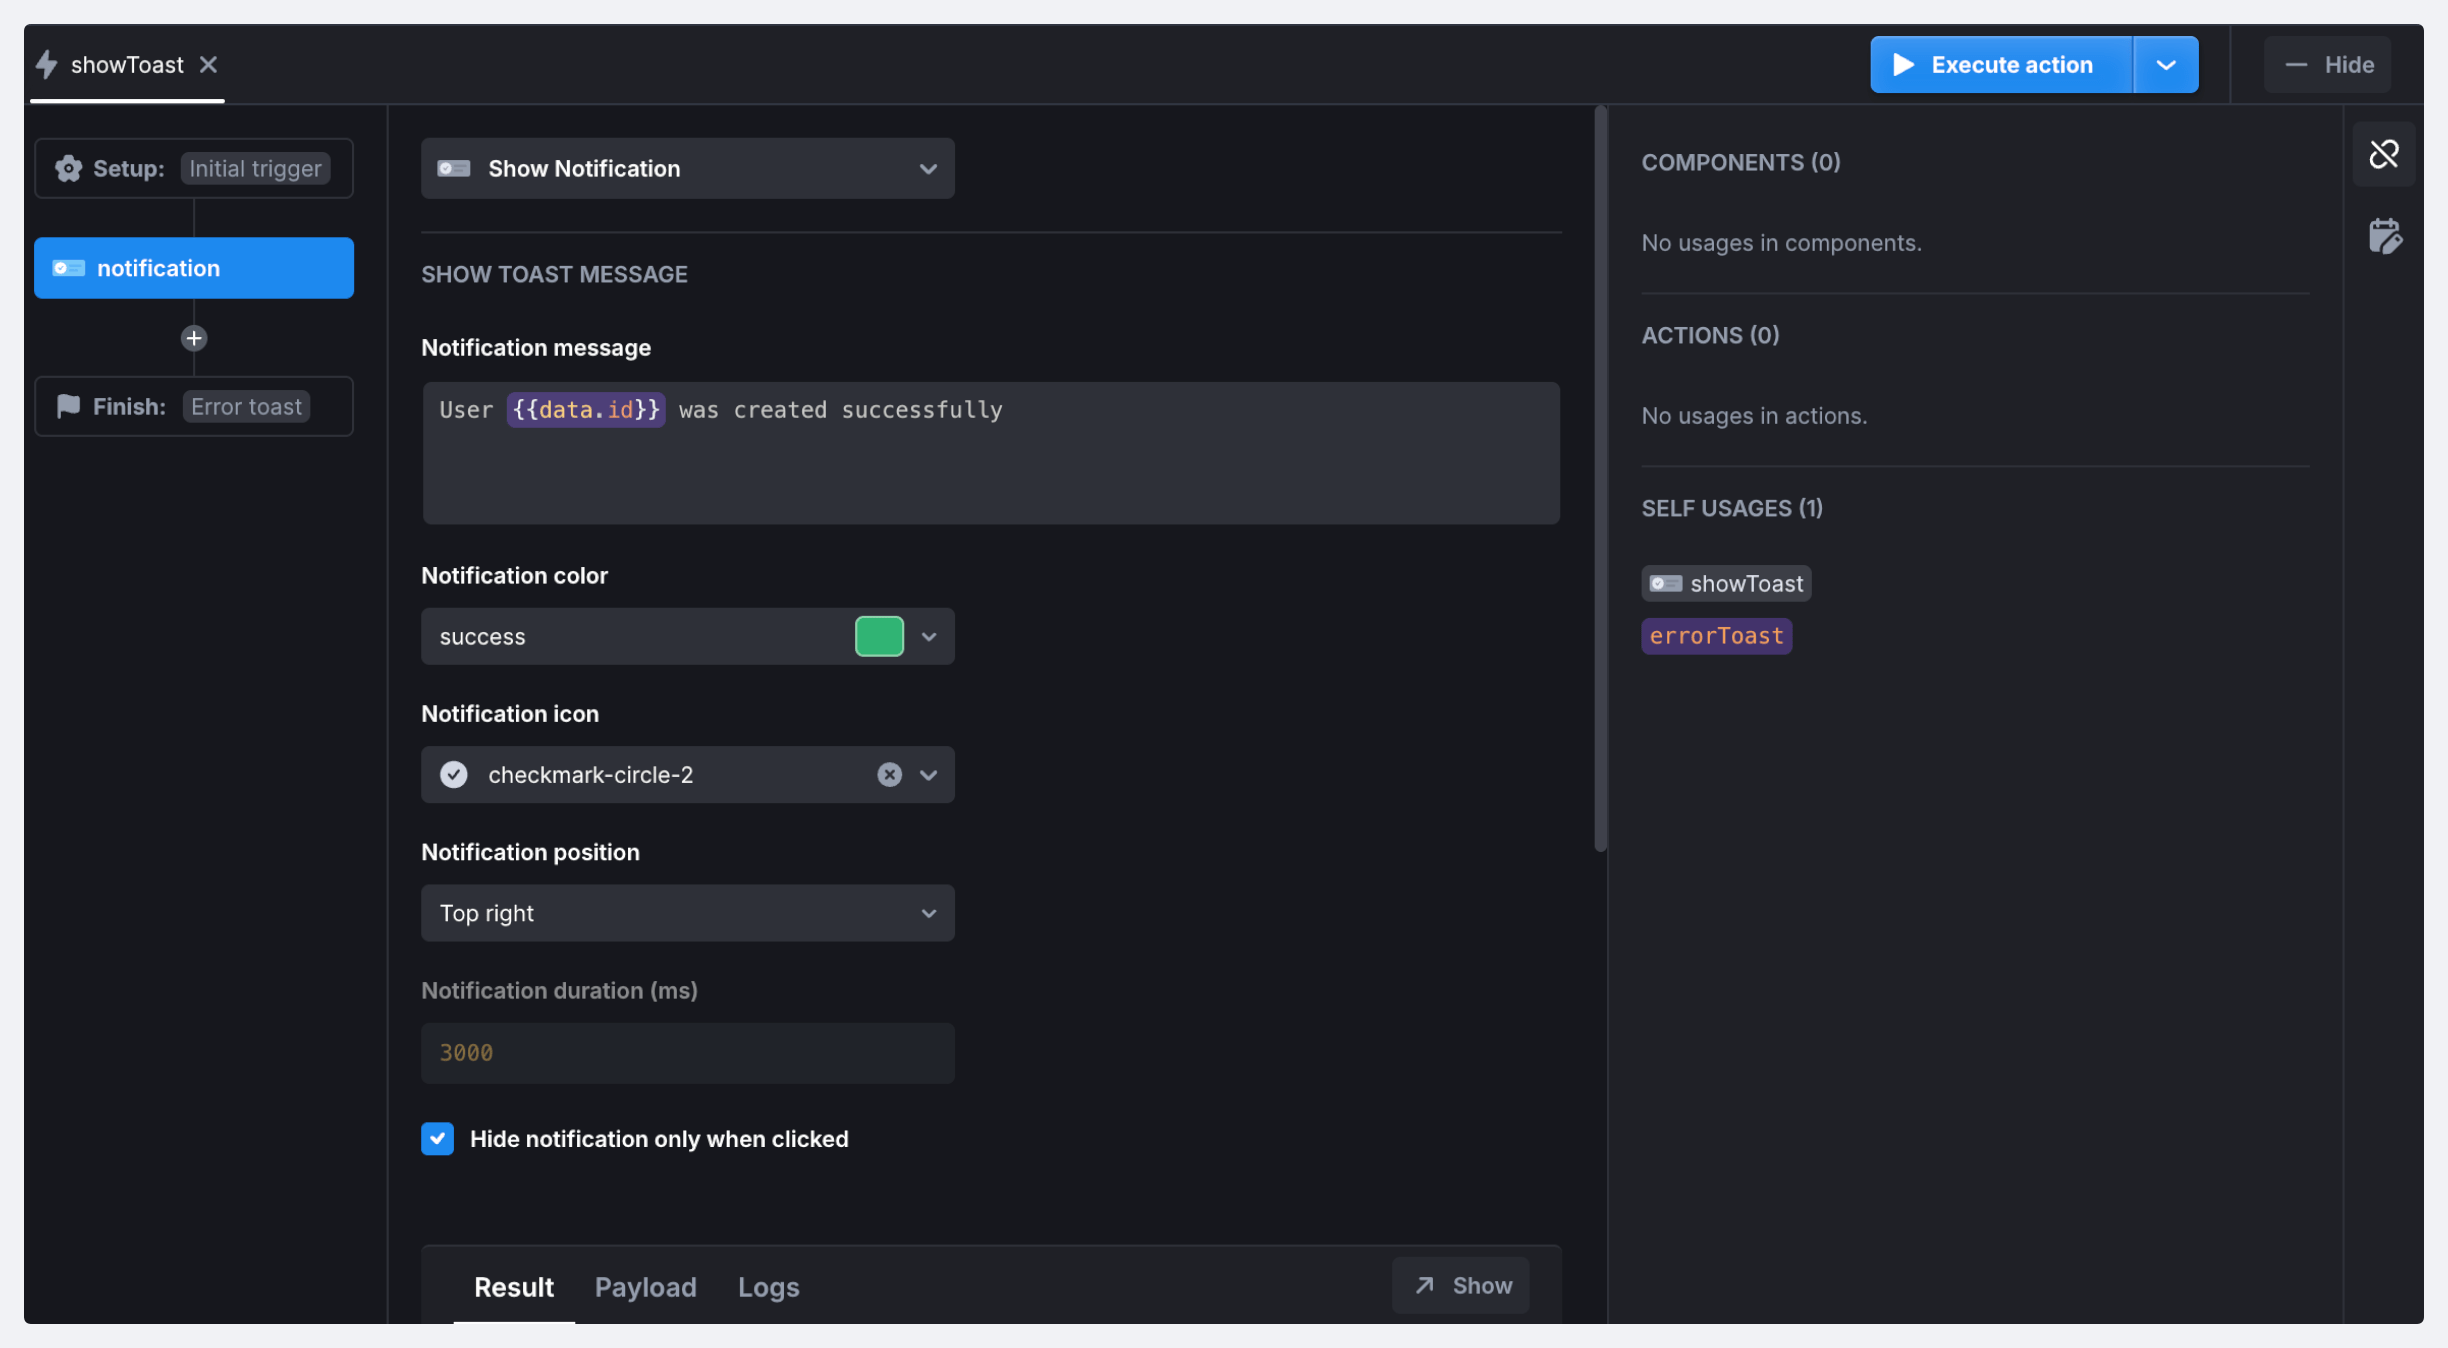Expand the Notification icon dropdown chevron

[x=928, y=774]
